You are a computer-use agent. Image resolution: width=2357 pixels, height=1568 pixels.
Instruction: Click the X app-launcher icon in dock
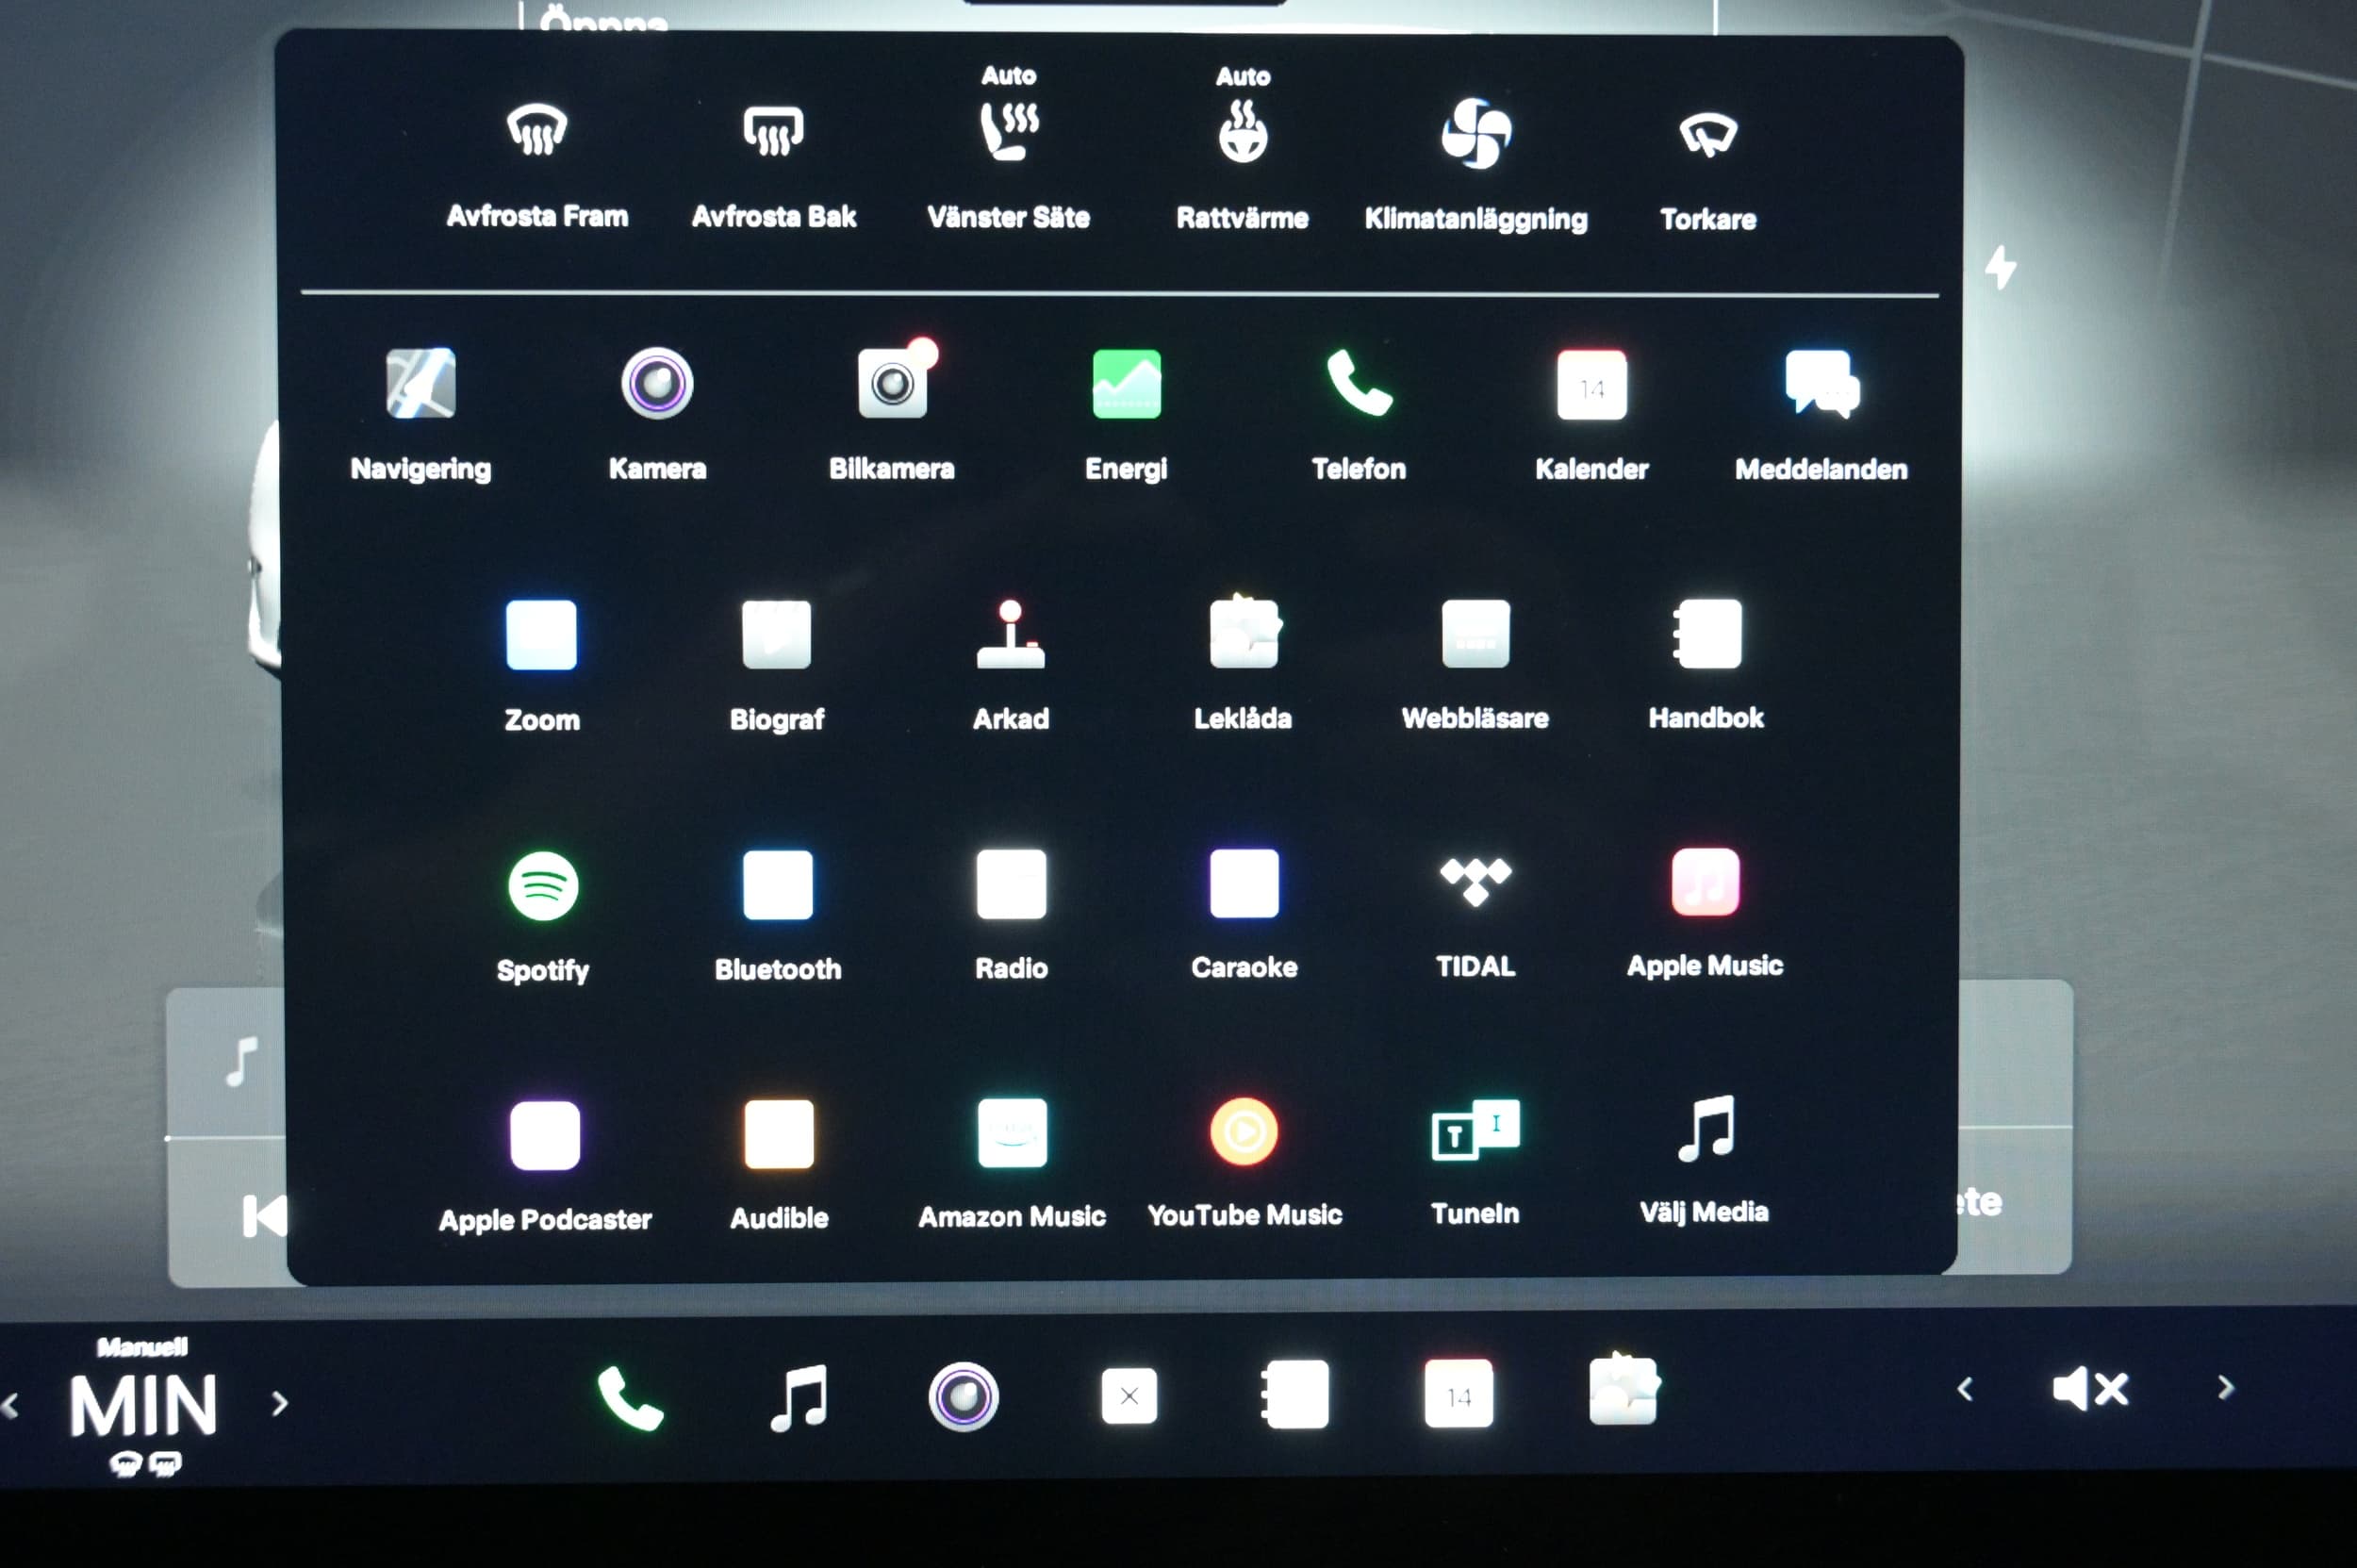[x=1129, y=1395]
